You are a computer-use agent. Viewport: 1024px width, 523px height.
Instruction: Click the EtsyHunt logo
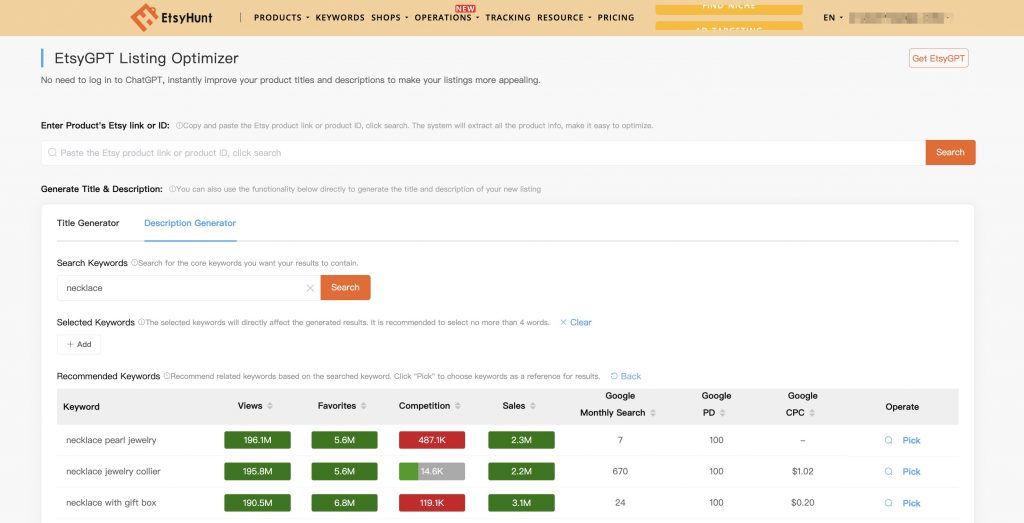point(172,17)
